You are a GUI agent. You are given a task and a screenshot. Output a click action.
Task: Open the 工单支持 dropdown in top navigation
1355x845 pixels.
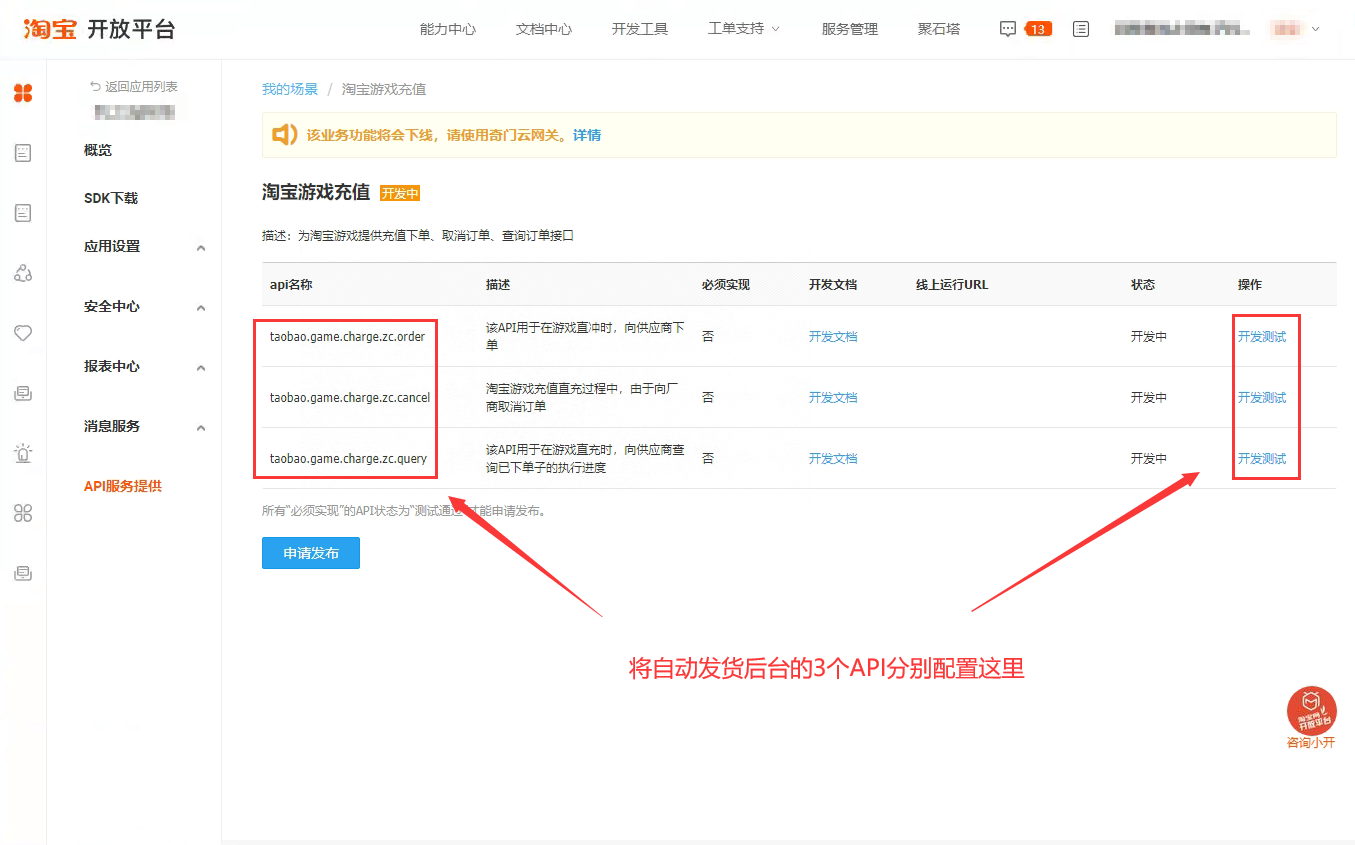point(744,29)
